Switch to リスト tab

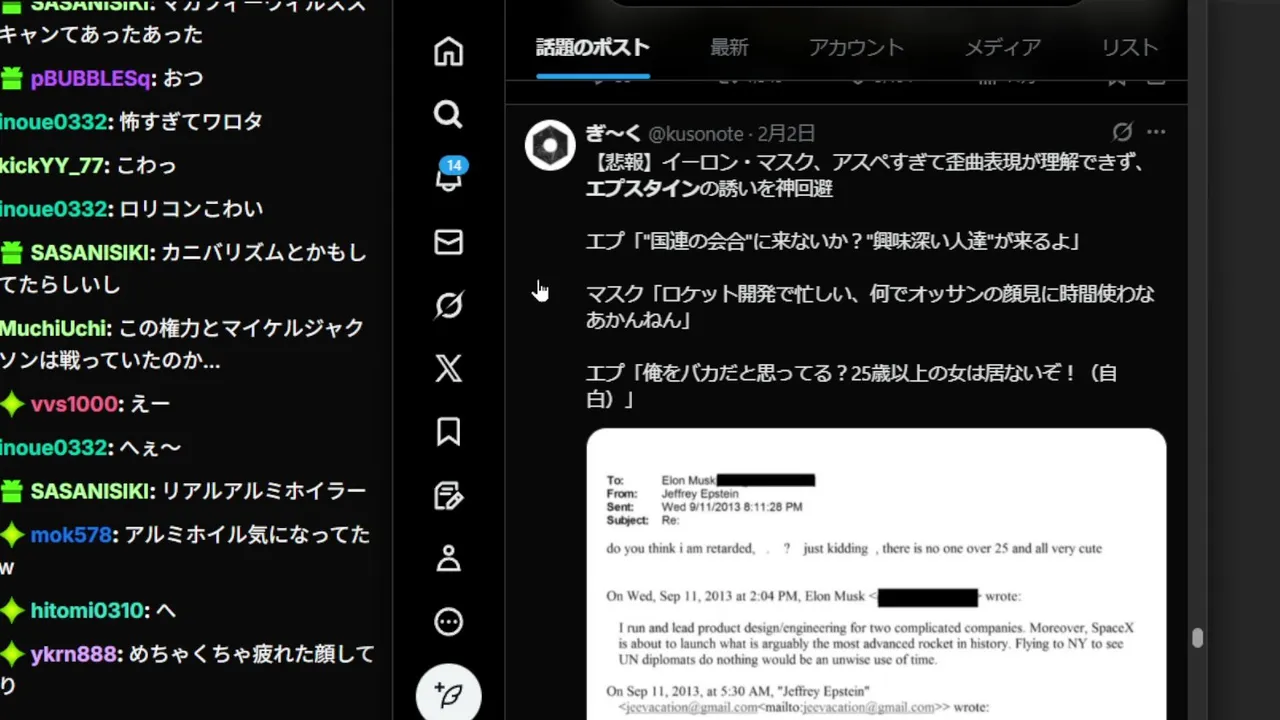click(1130, 47)
